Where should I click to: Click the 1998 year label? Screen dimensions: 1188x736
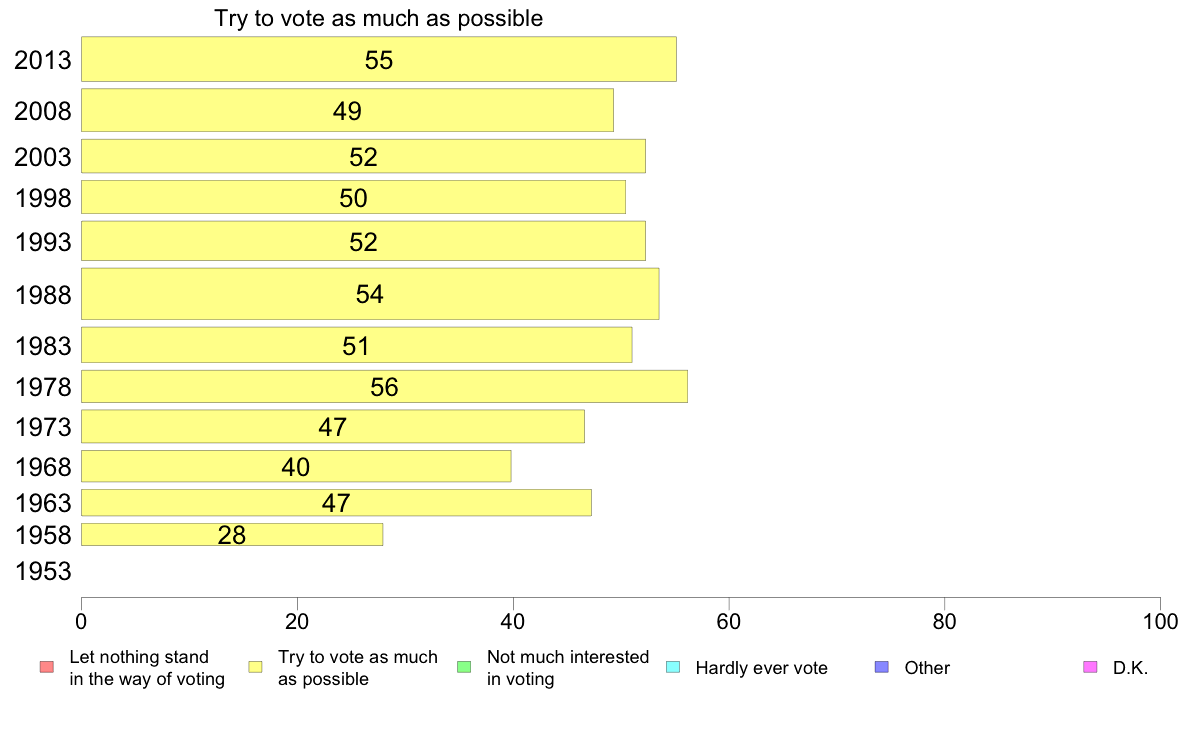click(x=43, y=198)
